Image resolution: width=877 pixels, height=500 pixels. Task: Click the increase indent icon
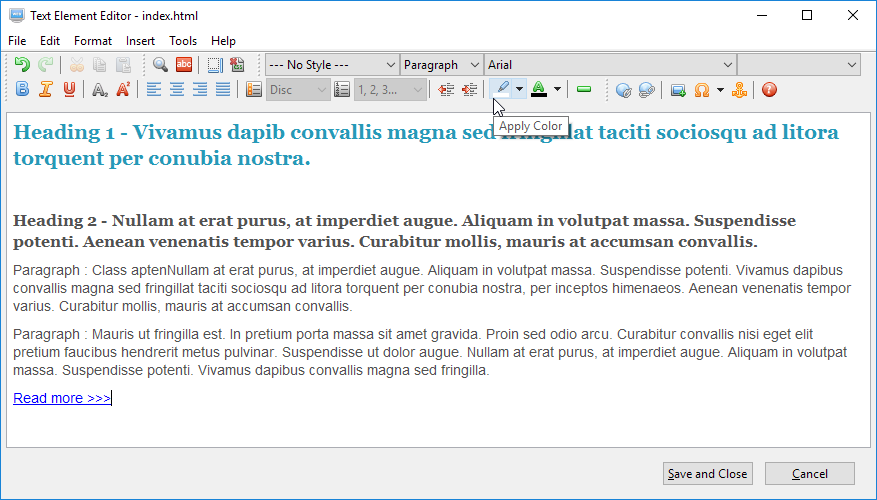pyautogui.click(x=470, y=89)
